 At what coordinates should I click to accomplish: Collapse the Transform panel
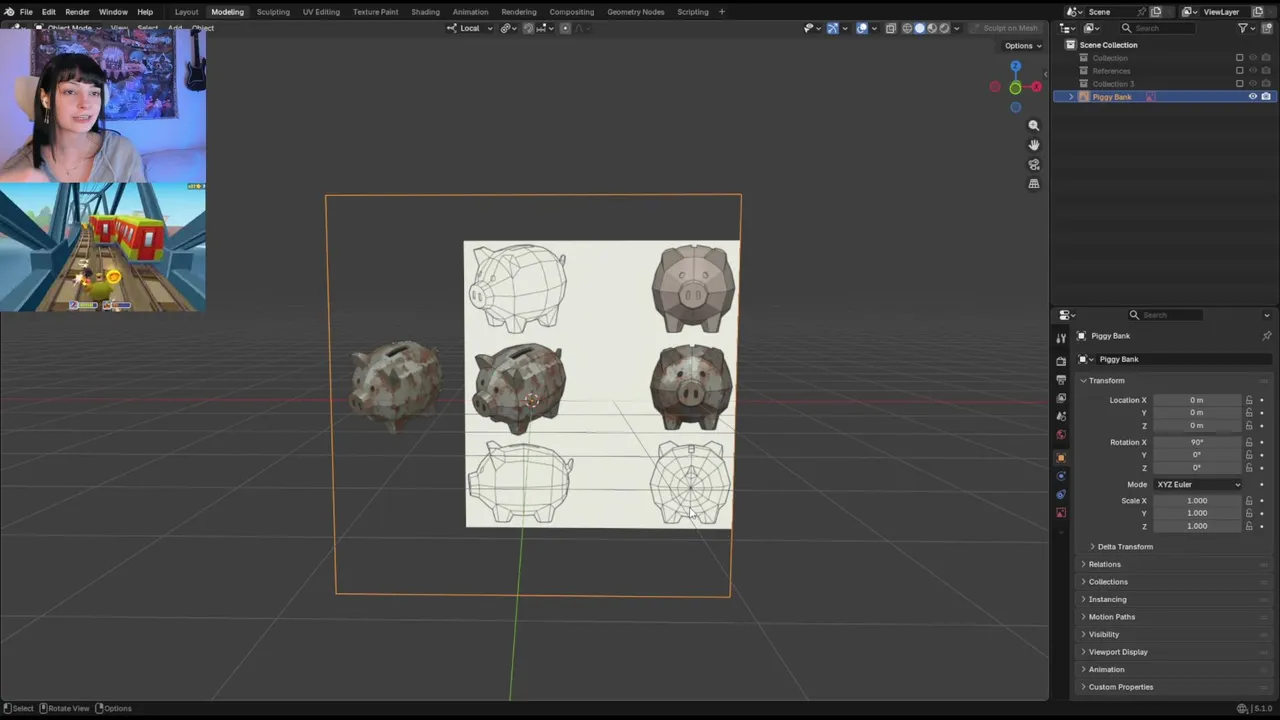1106,381
